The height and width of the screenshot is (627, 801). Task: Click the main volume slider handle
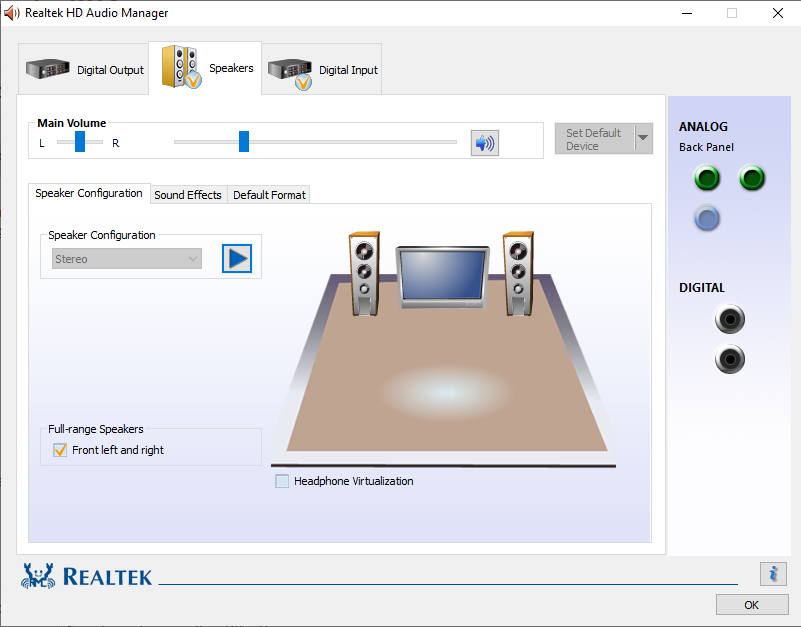click(x=244, y=142)
